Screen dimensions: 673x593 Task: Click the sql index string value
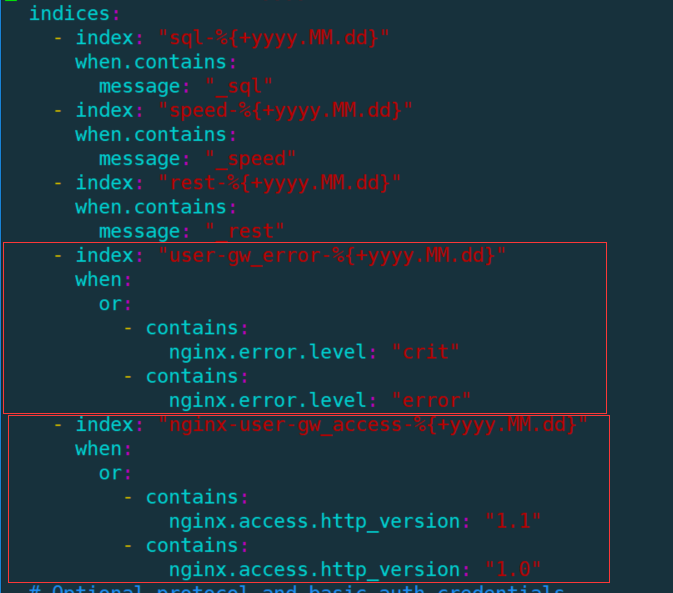point(274,38)
